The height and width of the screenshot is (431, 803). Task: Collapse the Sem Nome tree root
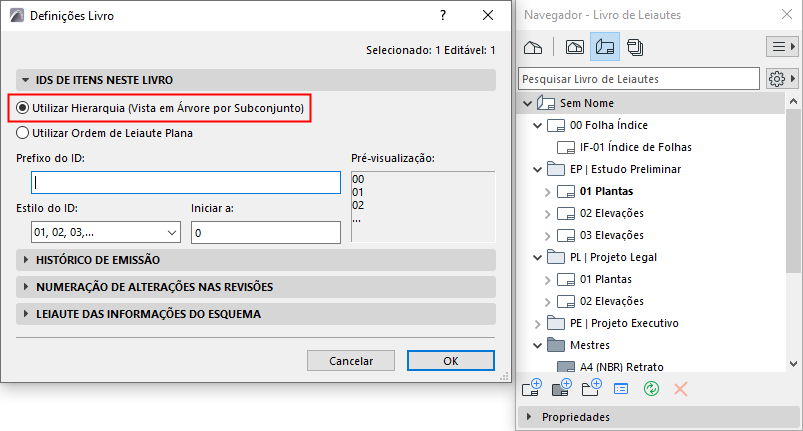click(527, 103)
